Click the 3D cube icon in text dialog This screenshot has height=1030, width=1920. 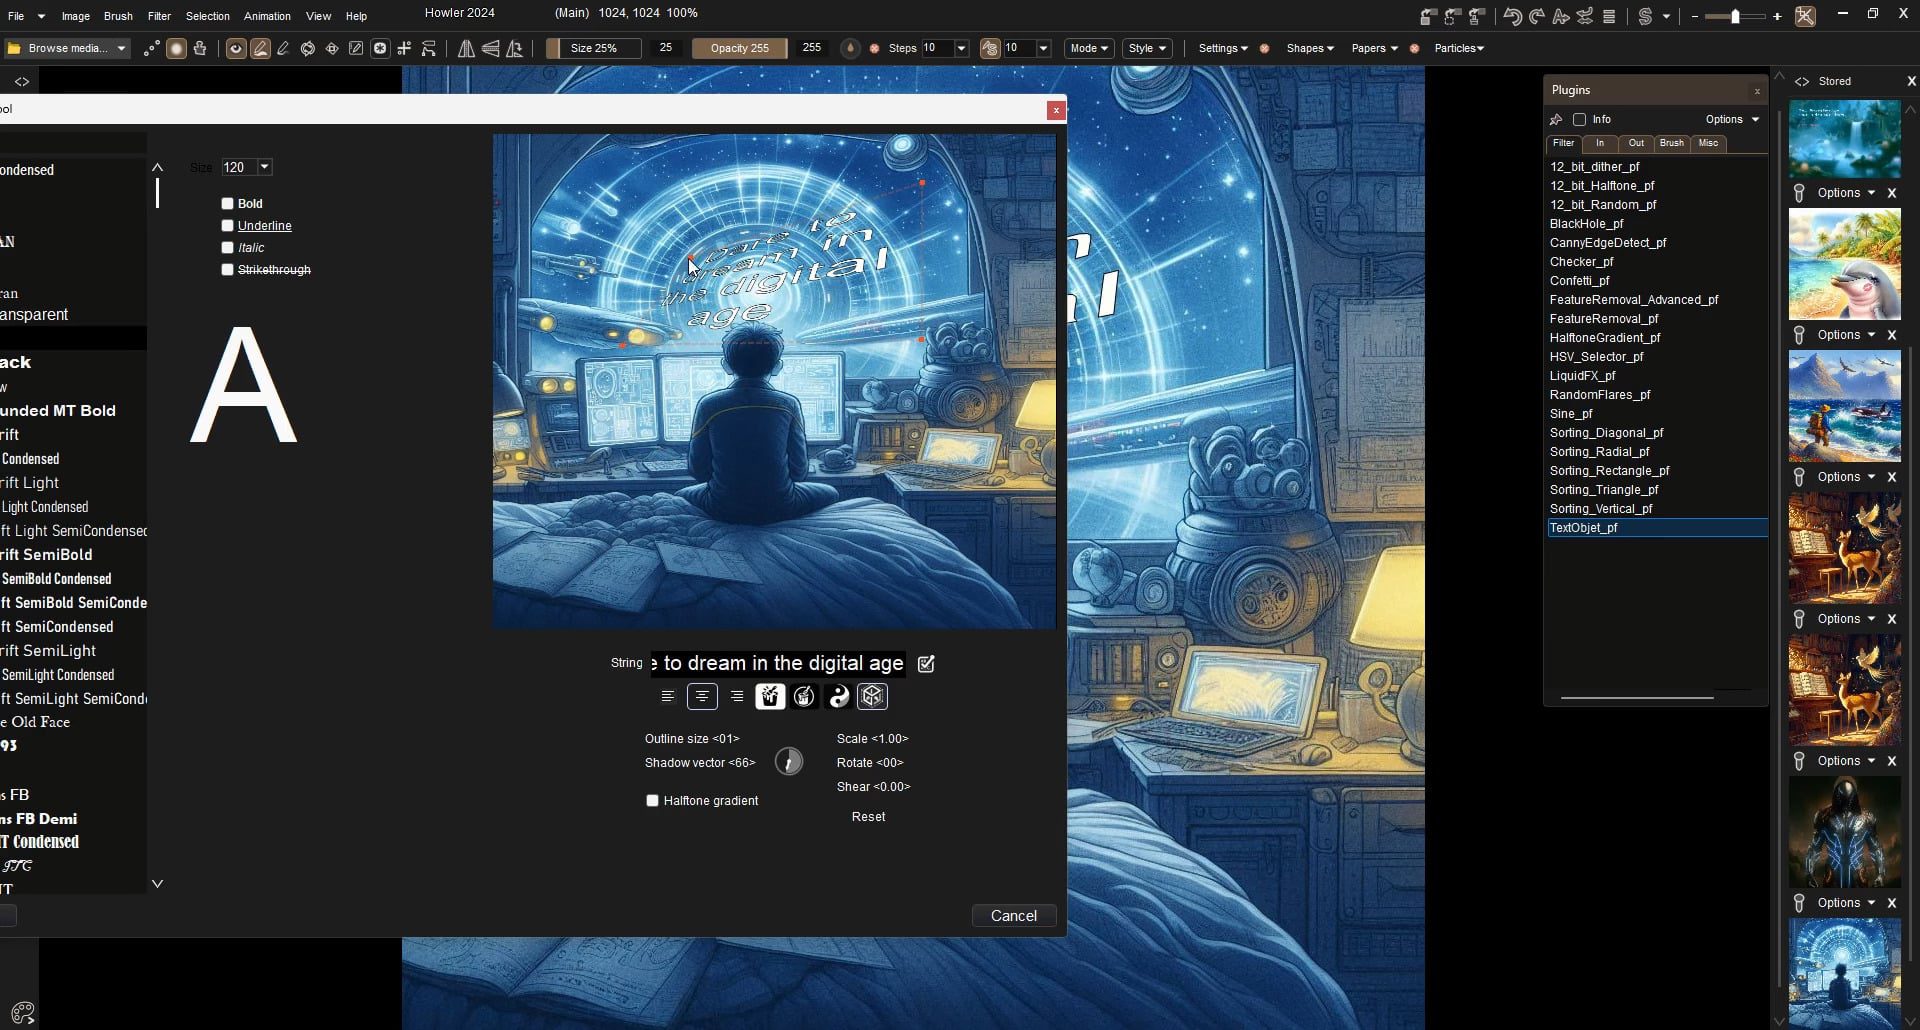click(872, 697)
